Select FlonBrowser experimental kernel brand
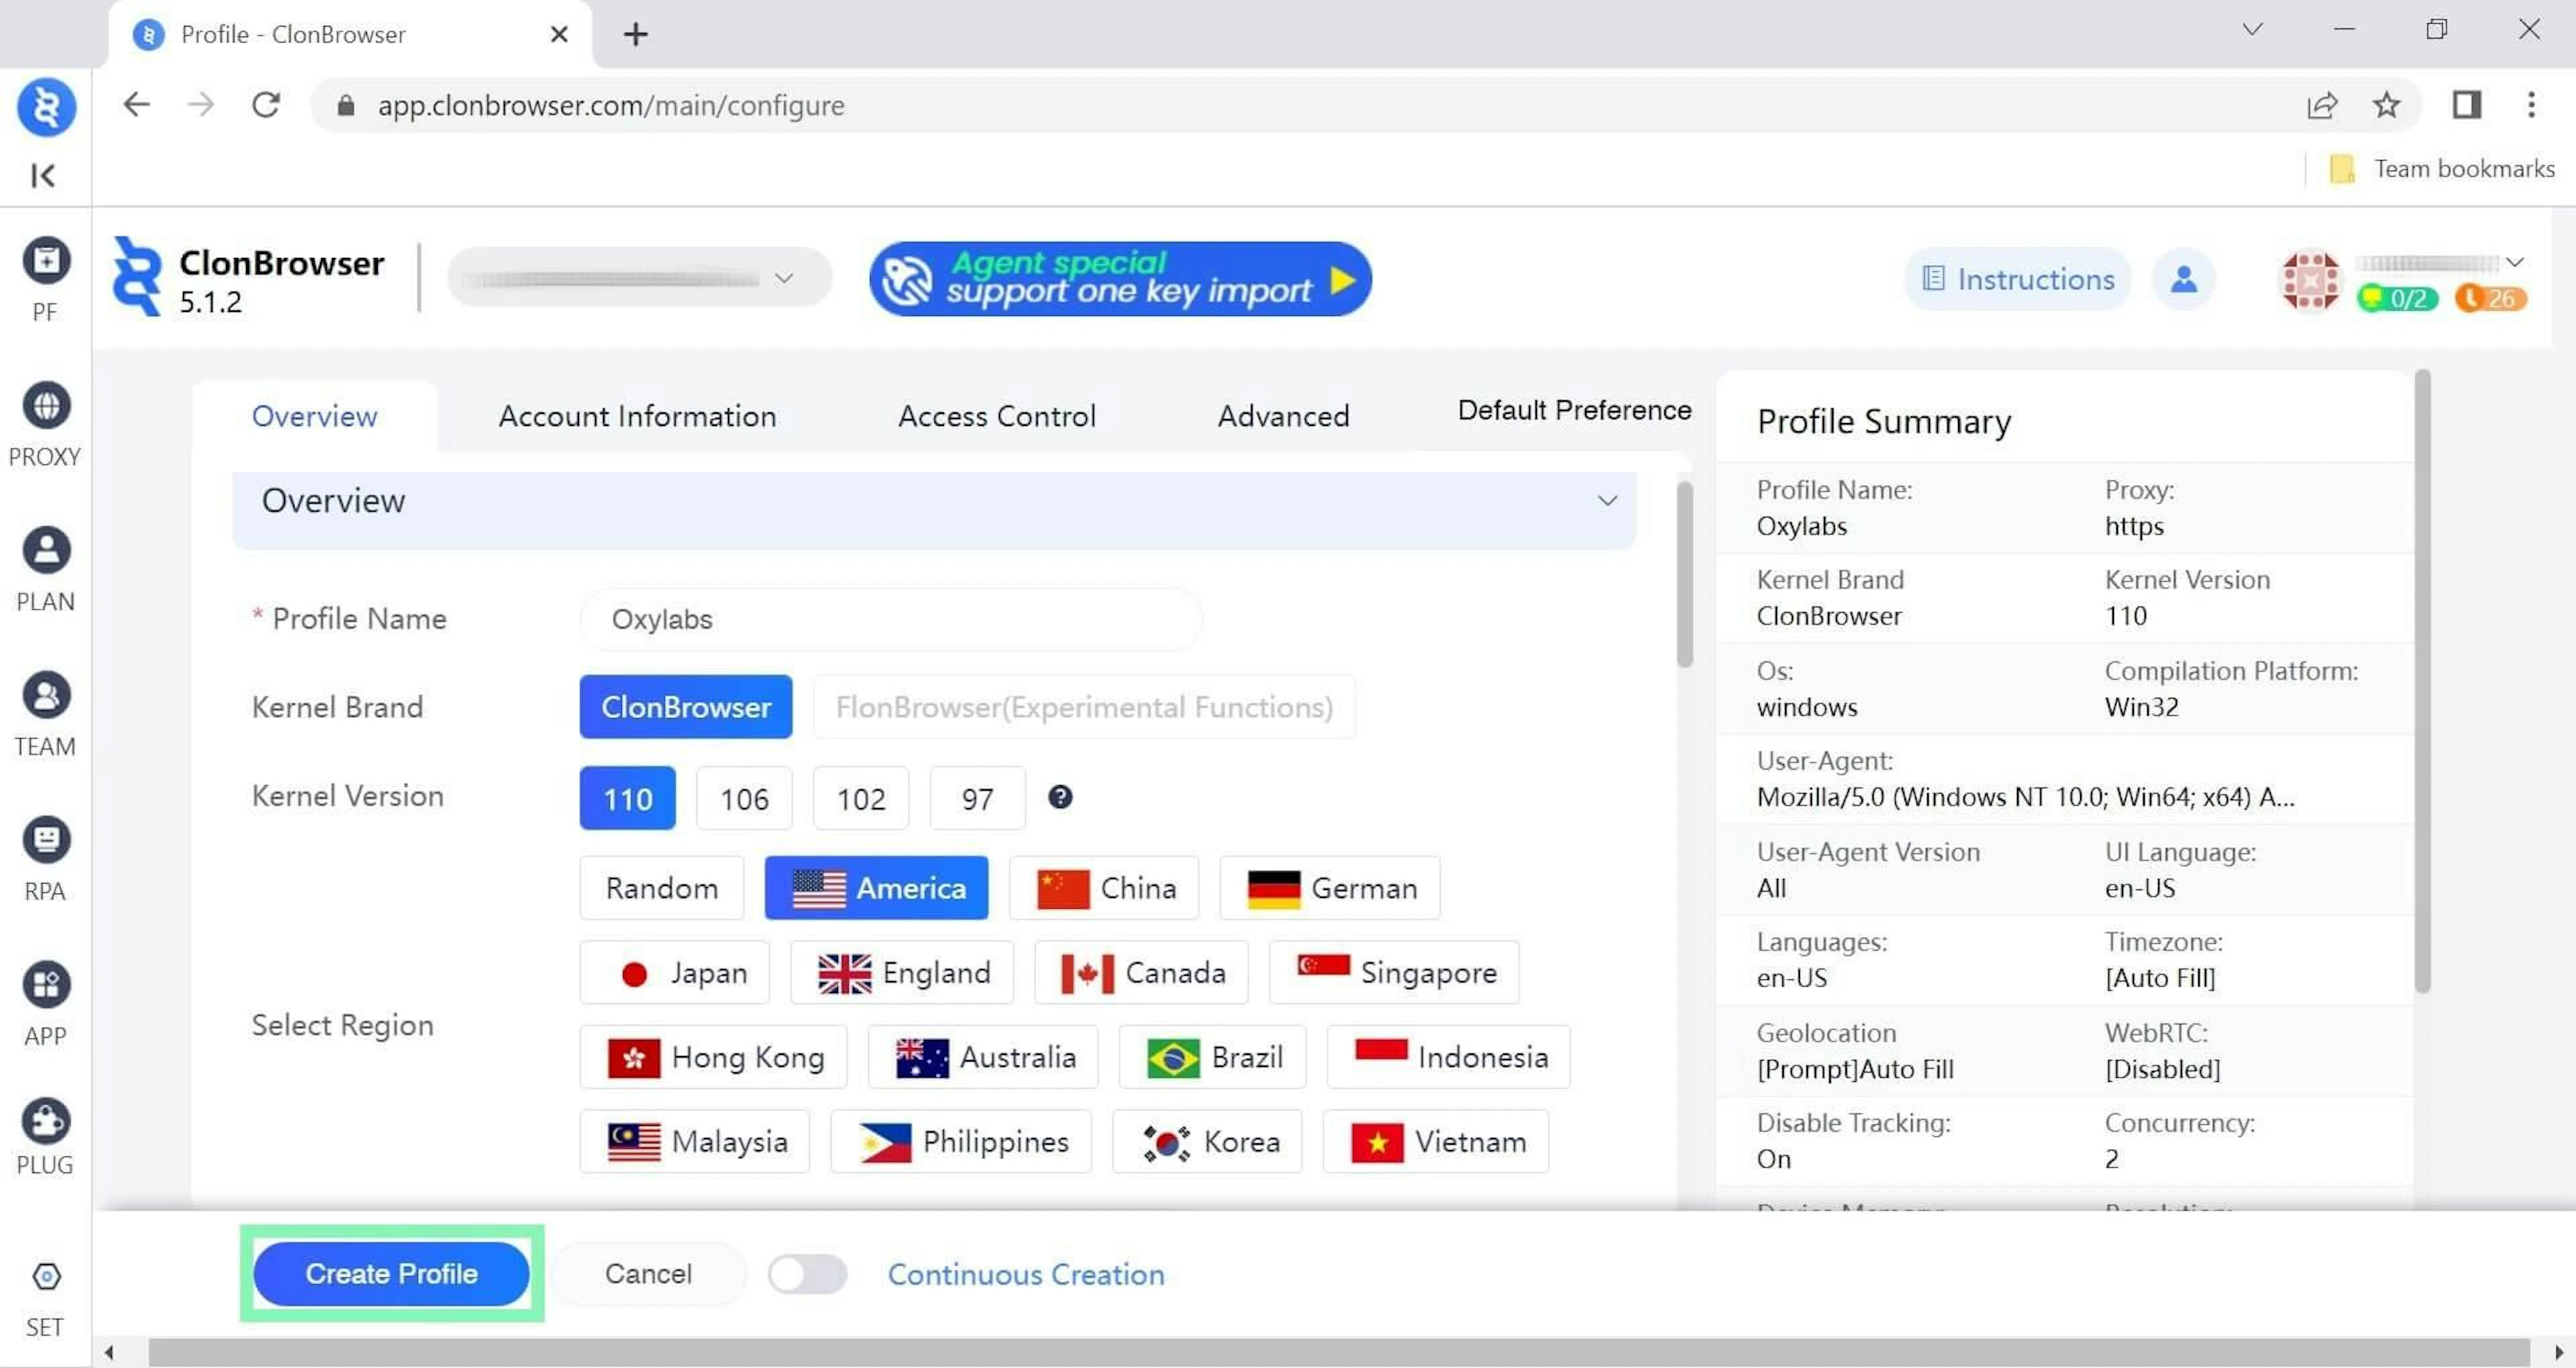The height and width of the screenshot is (1368, 2576). click(1084, 707)
